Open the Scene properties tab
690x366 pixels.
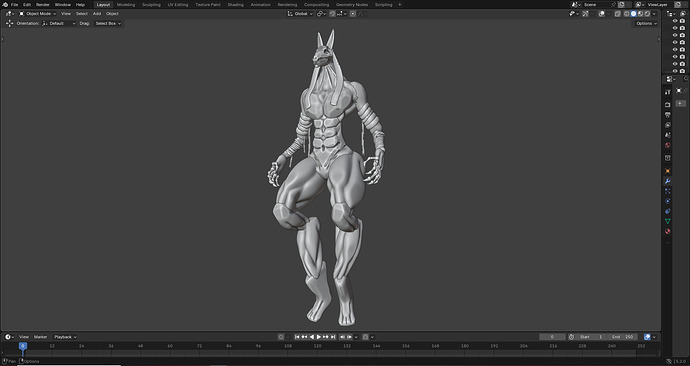point(668,135)
